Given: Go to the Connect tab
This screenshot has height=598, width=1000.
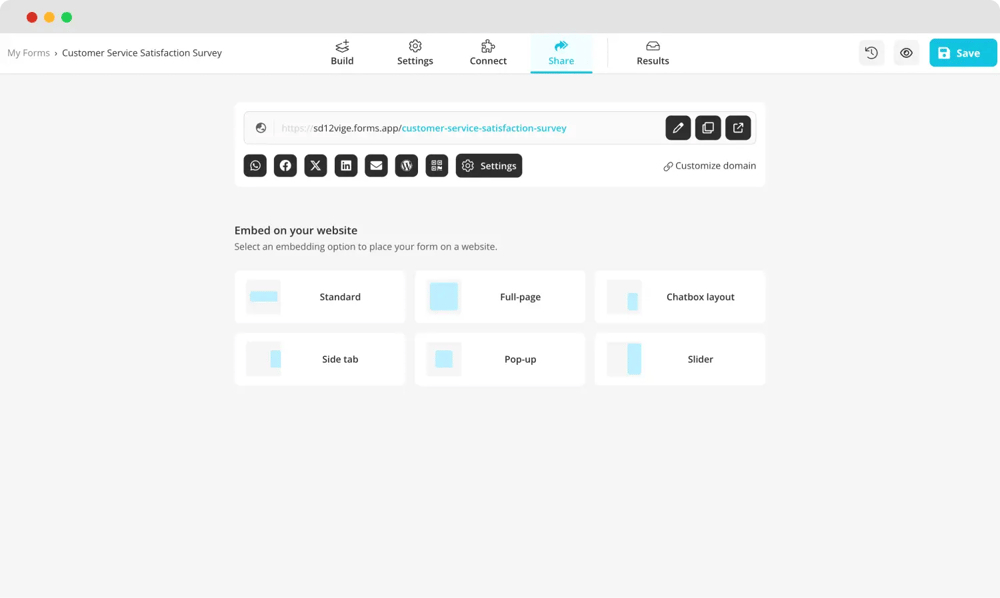Looking at the screenshot, I should click(x=488, y=53).
